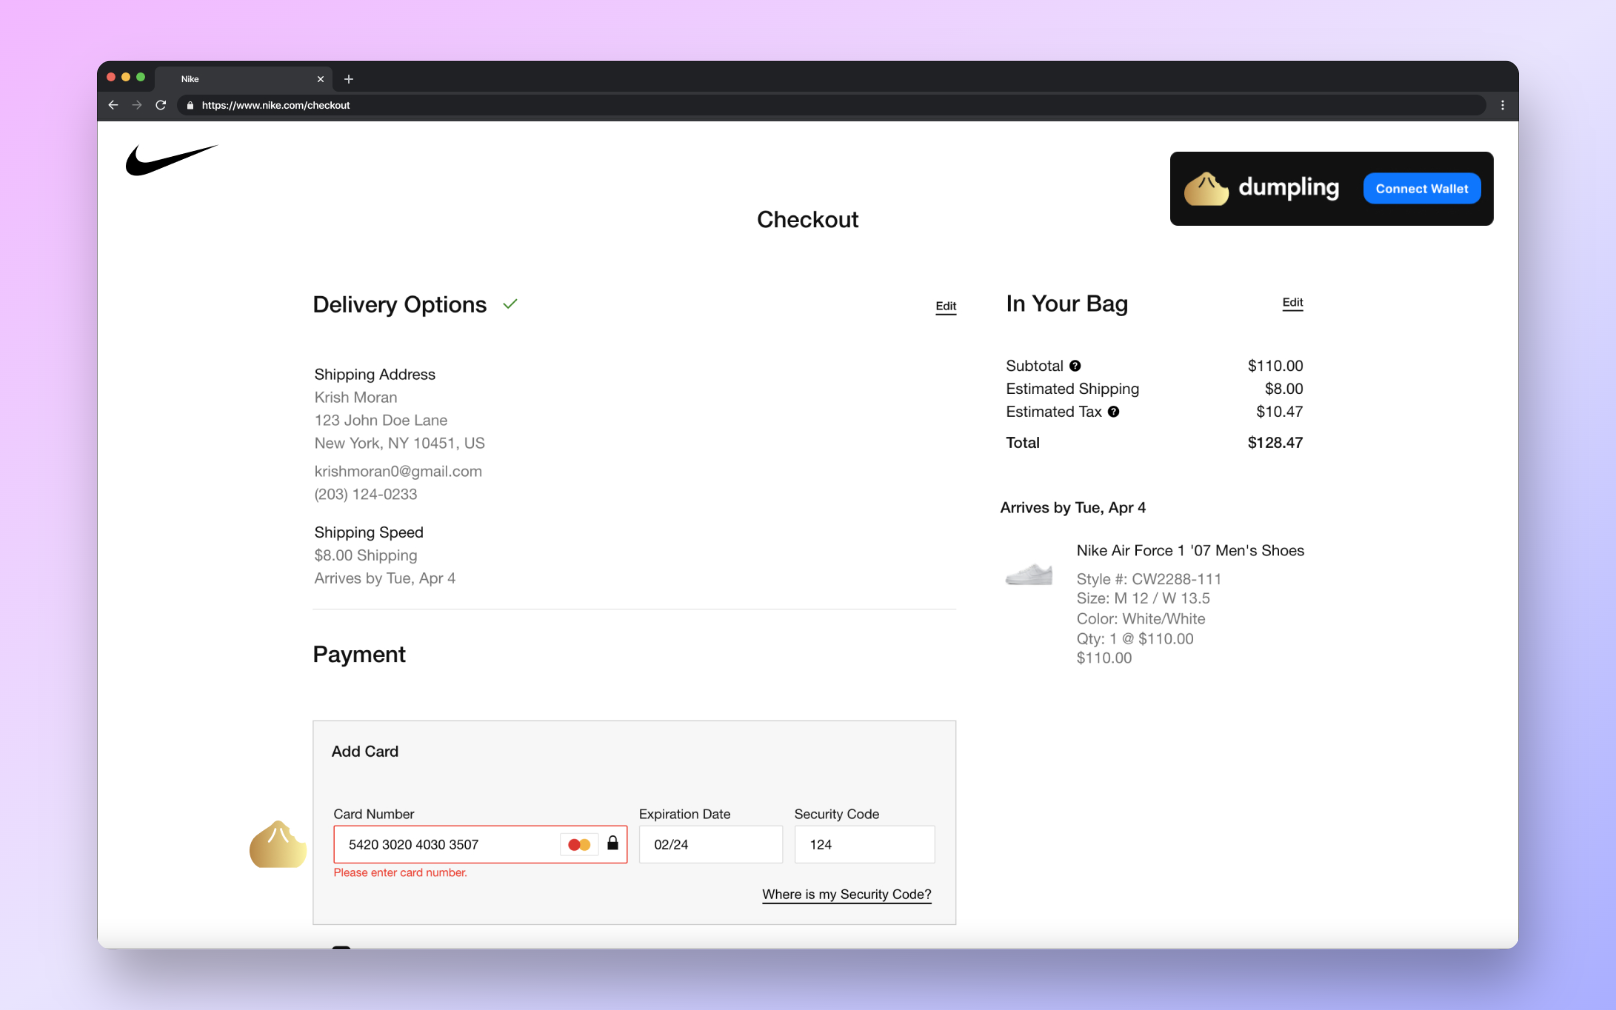Click 'Arrives by Tue, Apr 4' bag heading
The image size is (1616, 1010).
coord(1073,508)
